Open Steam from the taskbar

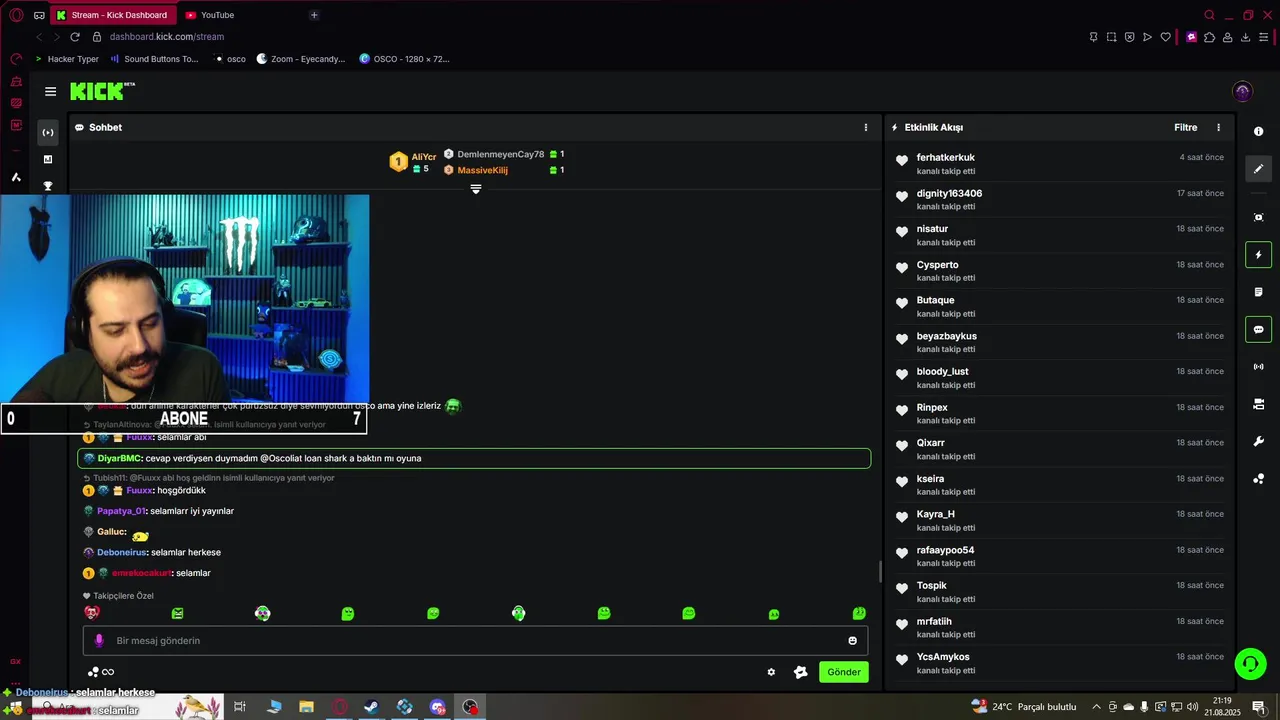pos(371,707)
